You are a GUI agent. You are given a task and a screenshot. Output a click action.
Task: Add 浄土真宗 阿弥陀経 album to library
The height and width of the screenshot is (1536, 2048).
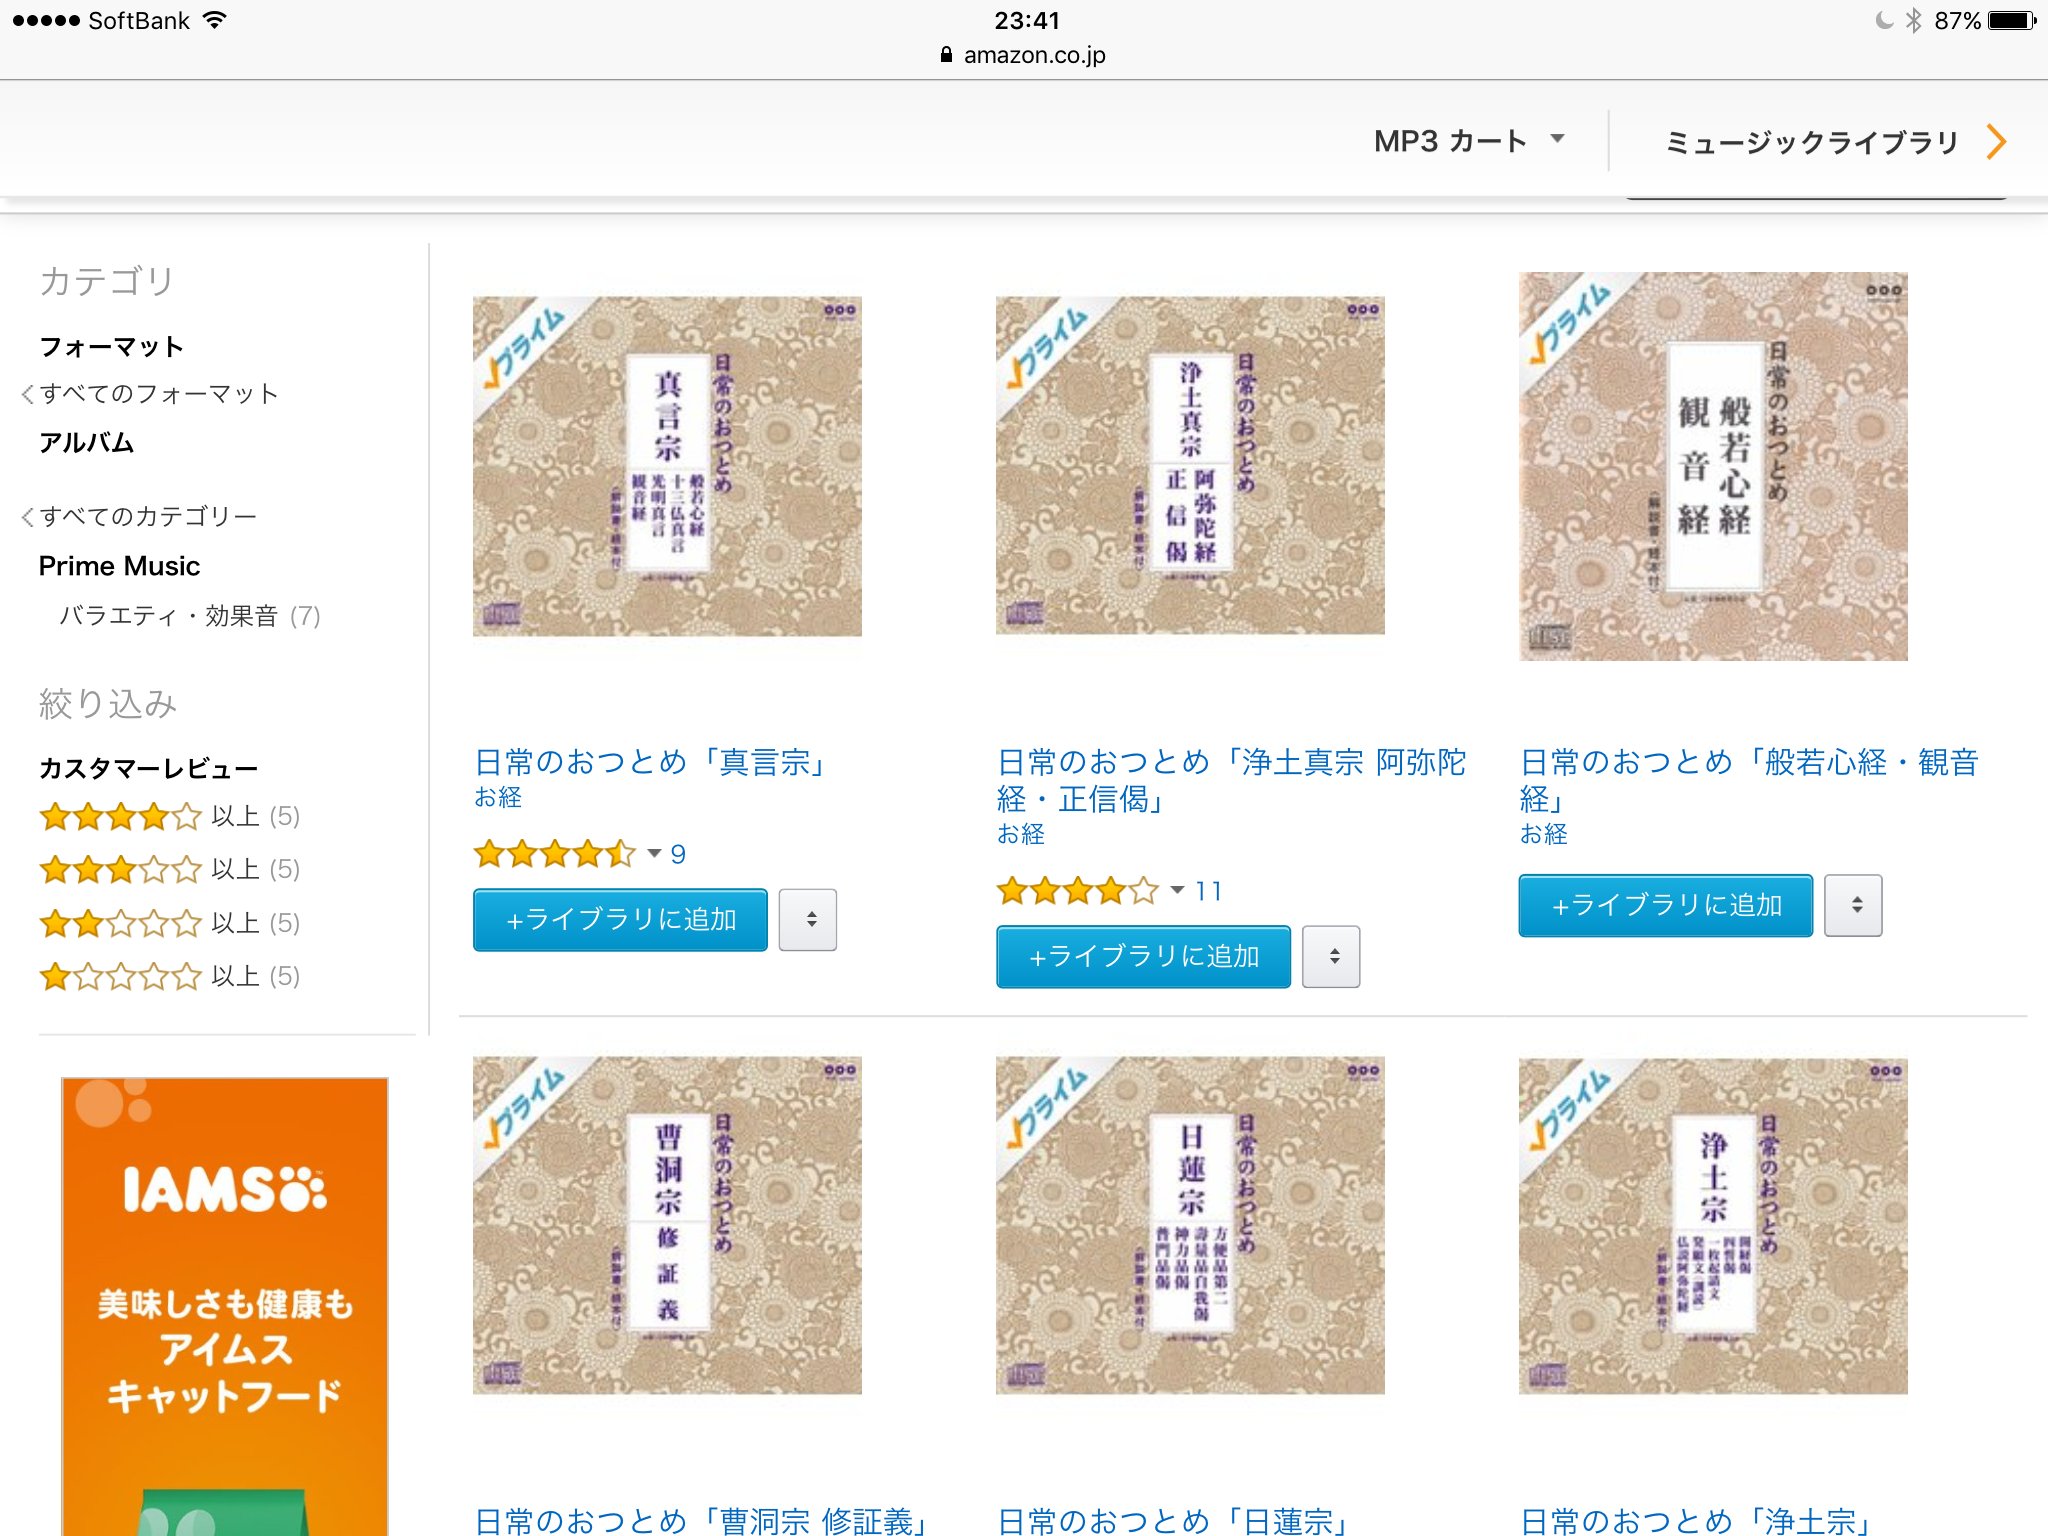tap(1143, 956)
